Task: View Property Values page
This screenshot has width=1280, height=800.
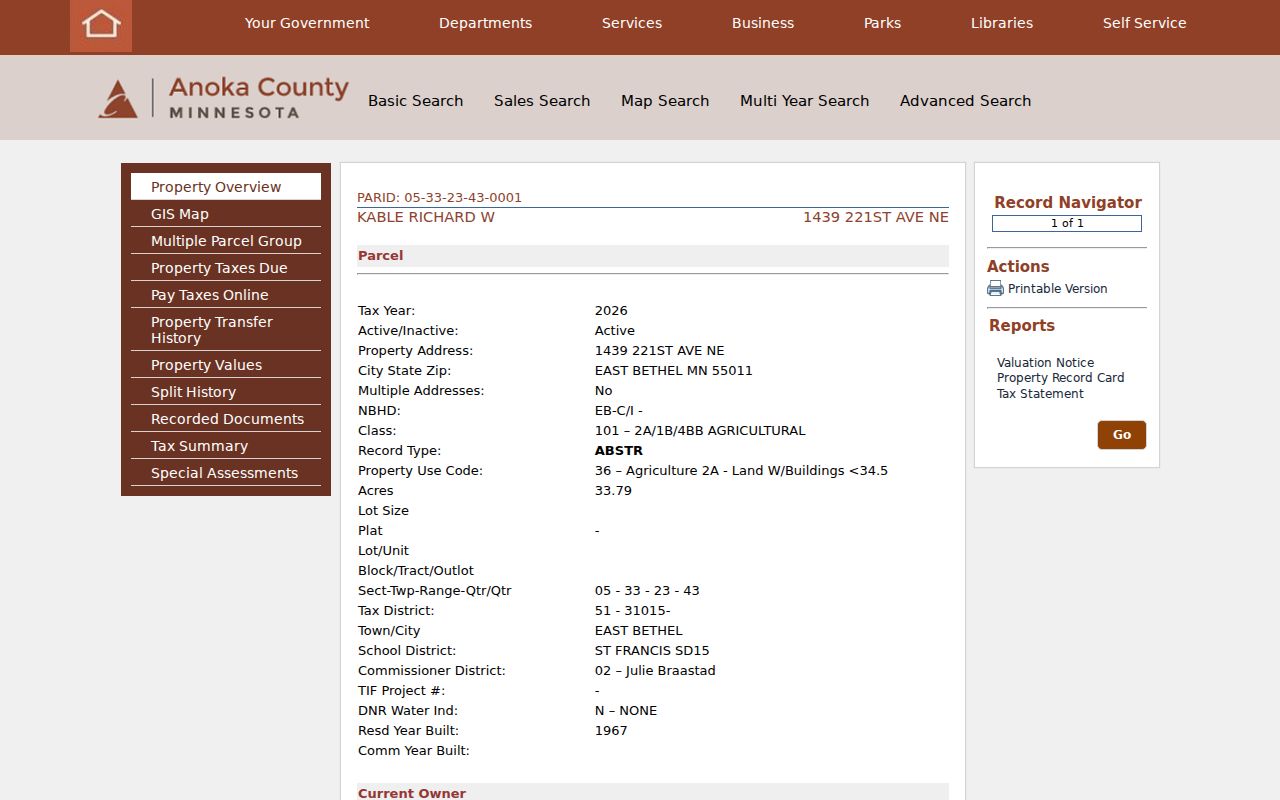Action: pos(226,365)
